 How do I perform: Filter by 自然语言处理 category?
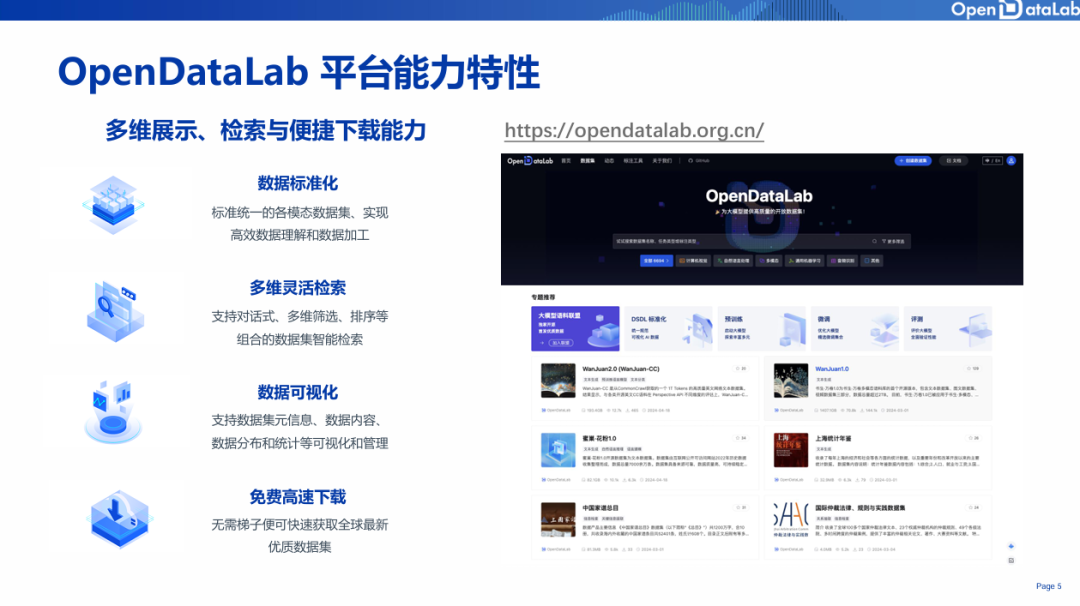point(733,261)
